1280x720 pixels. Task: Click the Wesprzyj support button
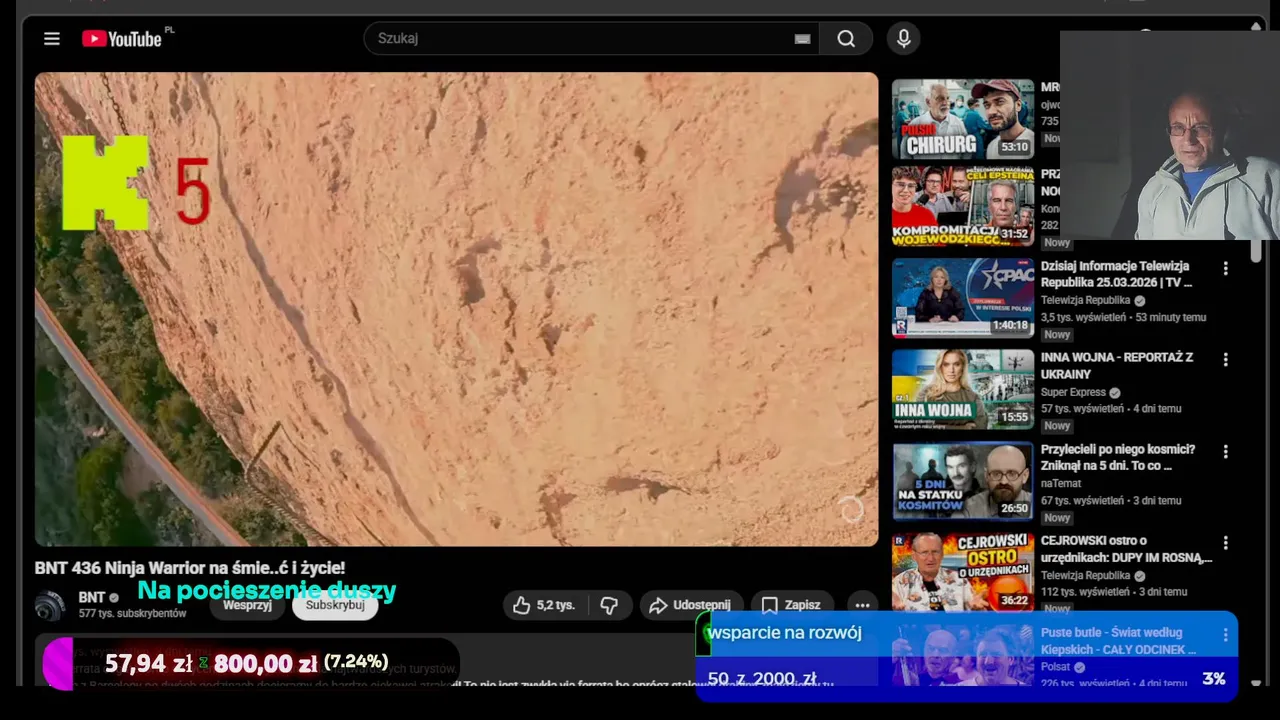[x=248, y=605]
